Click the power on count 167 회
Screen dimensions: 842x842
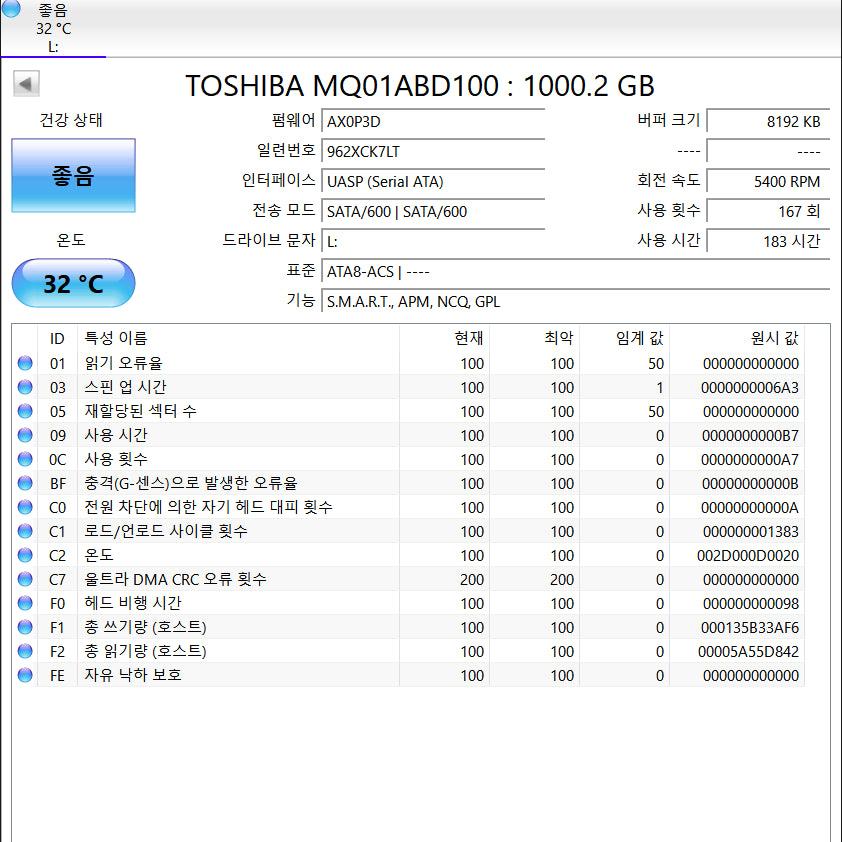(768, 212)
